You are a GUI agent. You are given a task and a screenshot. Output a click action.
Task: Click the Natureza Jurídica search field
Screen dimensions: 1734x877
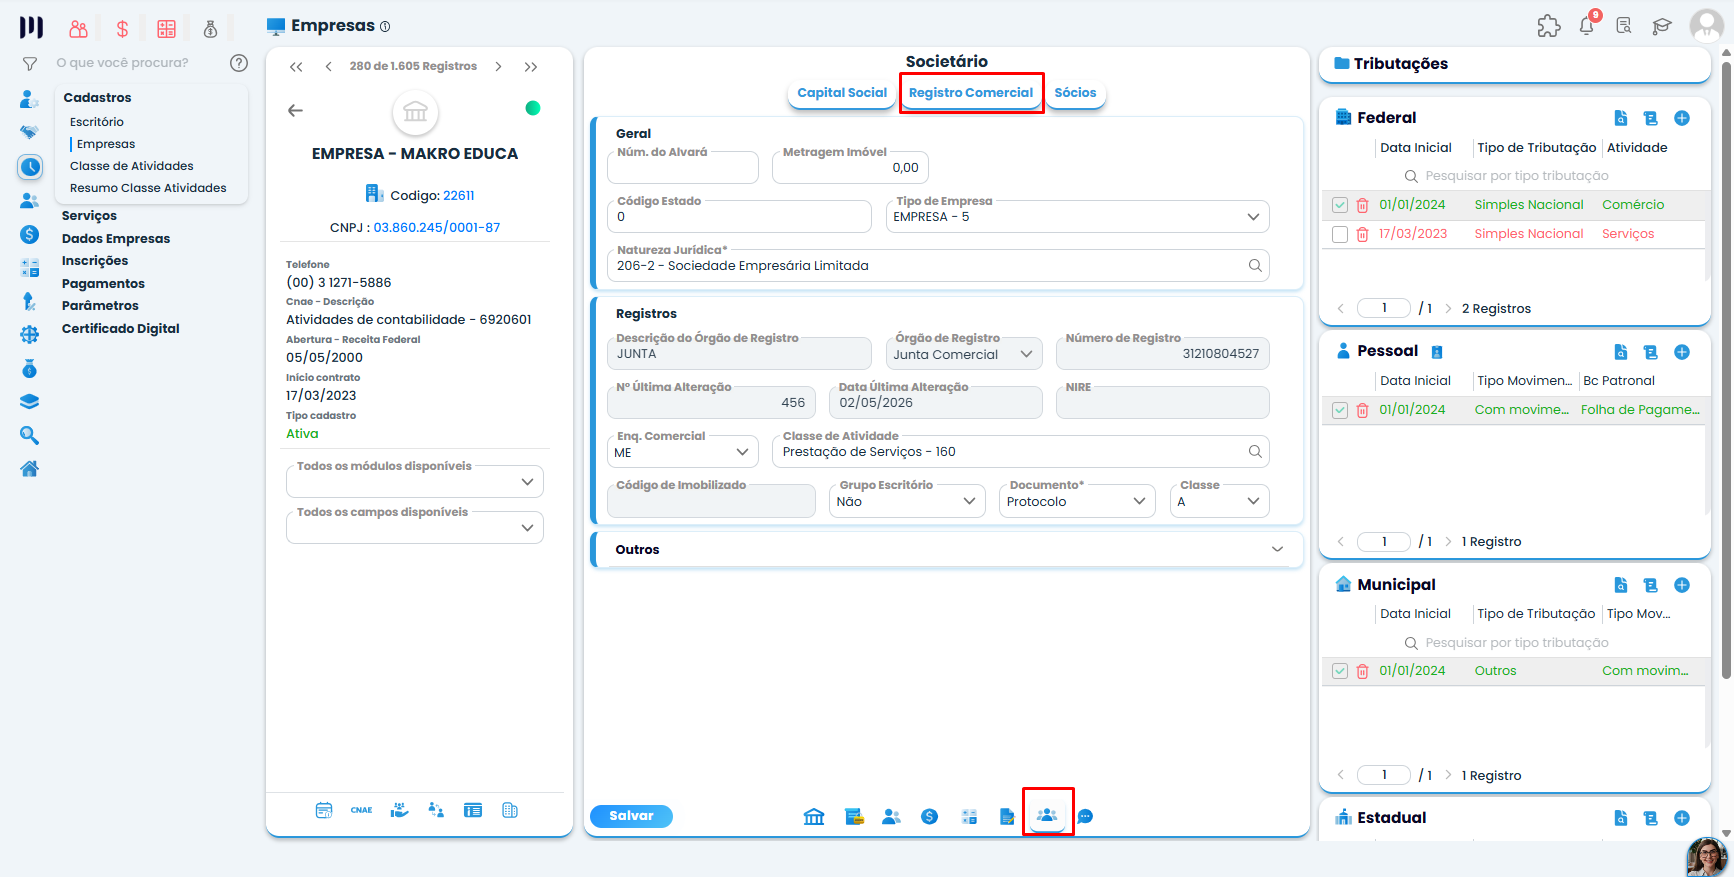(938, 266)
